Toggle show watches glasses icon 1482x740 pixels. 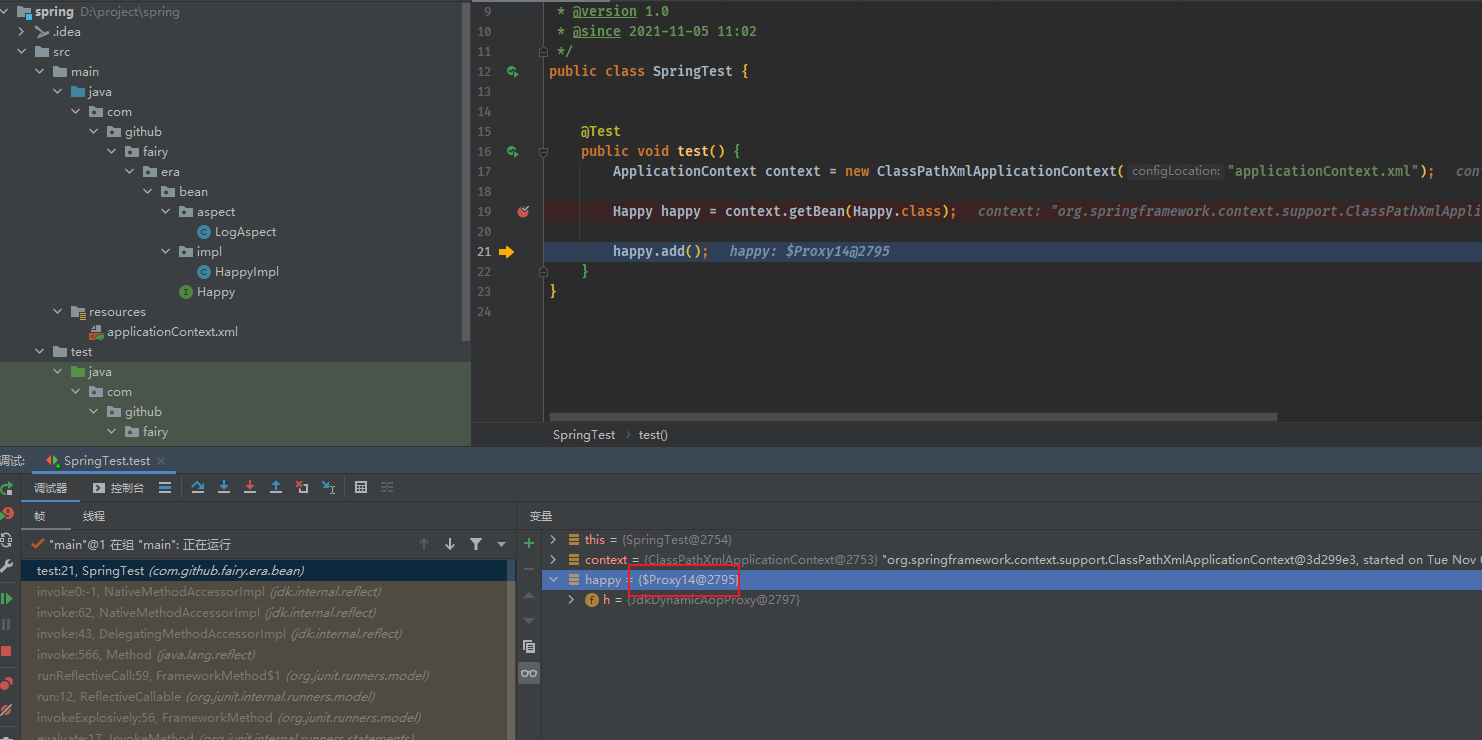click(529, 673)
